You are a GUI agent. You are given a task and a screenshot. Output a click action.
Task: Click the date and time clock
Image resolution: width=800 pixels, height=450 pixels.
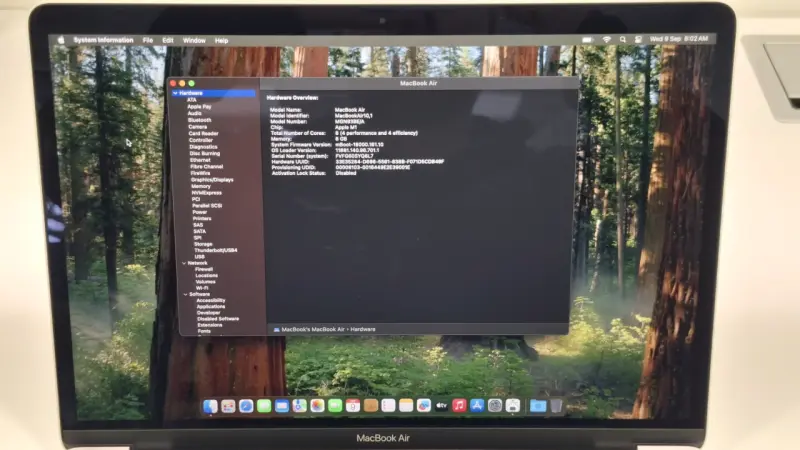(x=679, y=39)
